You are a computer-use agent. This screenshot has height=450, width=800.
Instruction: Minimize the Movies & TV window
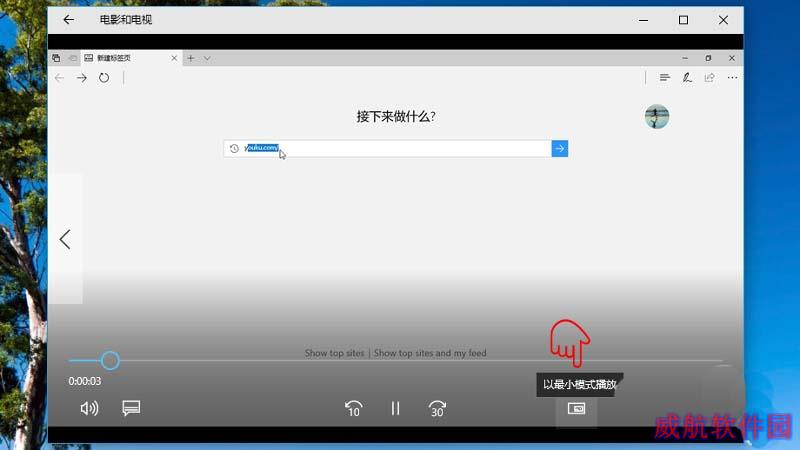pyautogui.click(x=643, y=20)
